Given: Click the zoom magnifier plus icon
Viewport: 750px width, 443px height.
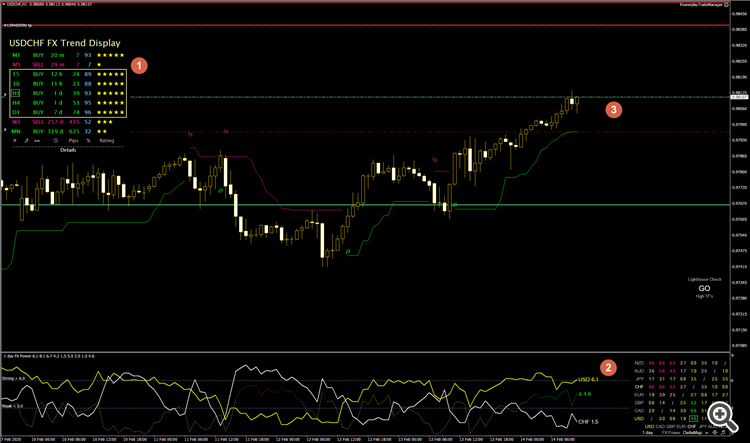Looking at the screenshot, I should tap(722, 417).
